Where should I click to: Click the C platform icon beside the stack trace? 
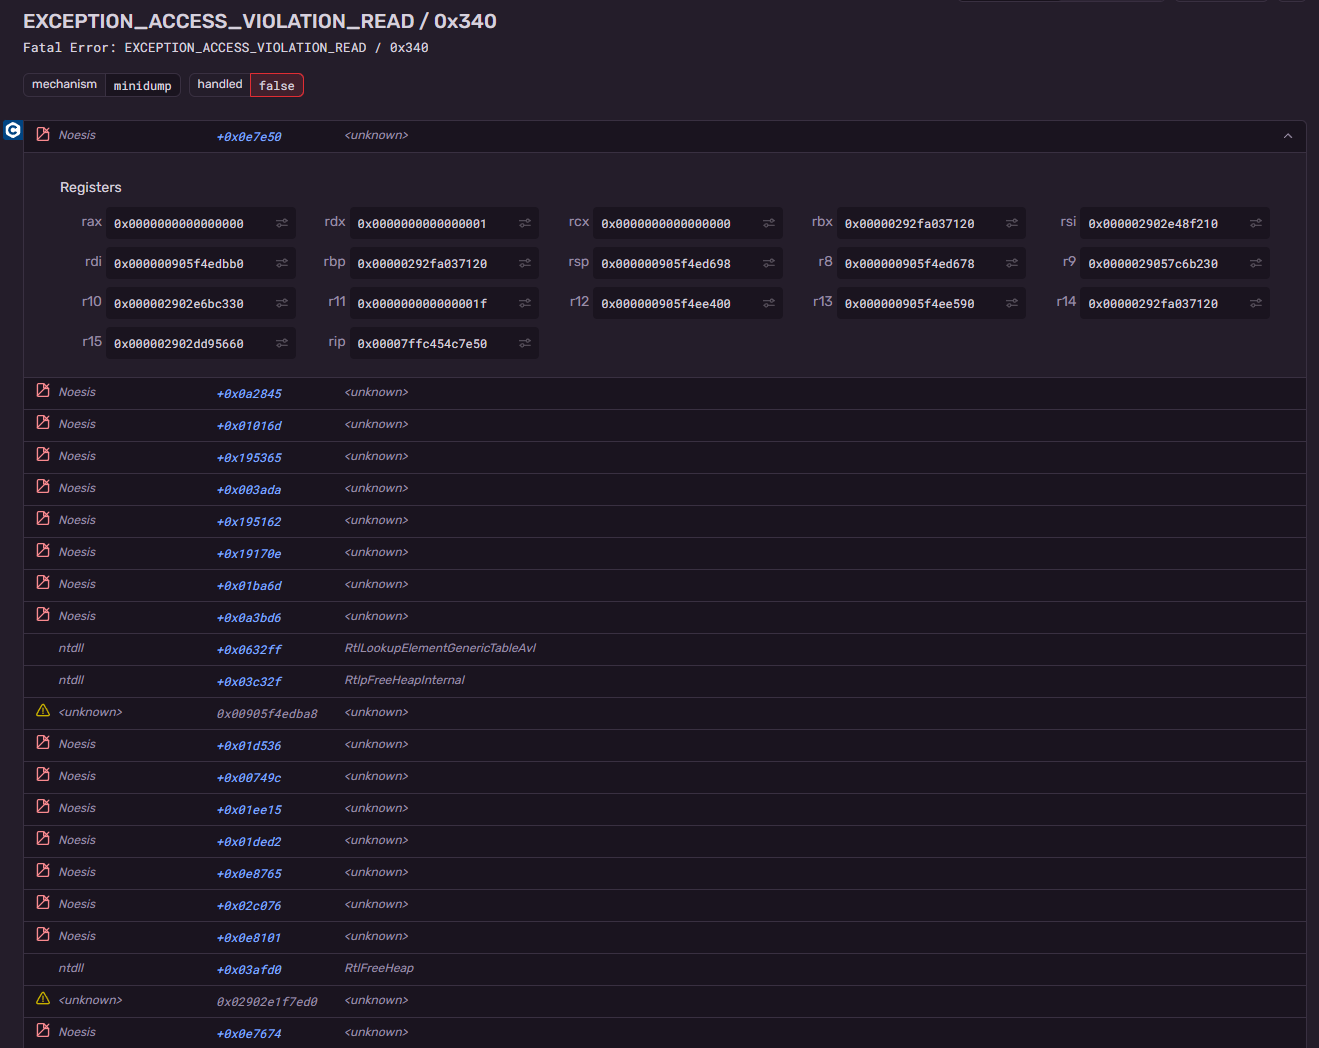(x=13, y=130)
